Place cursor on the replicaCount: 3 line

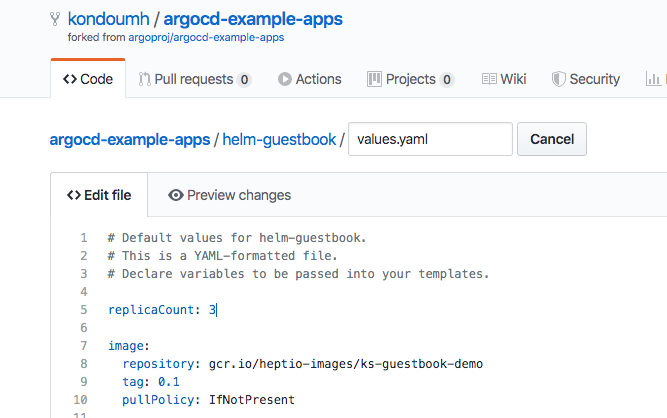point(162,310)
